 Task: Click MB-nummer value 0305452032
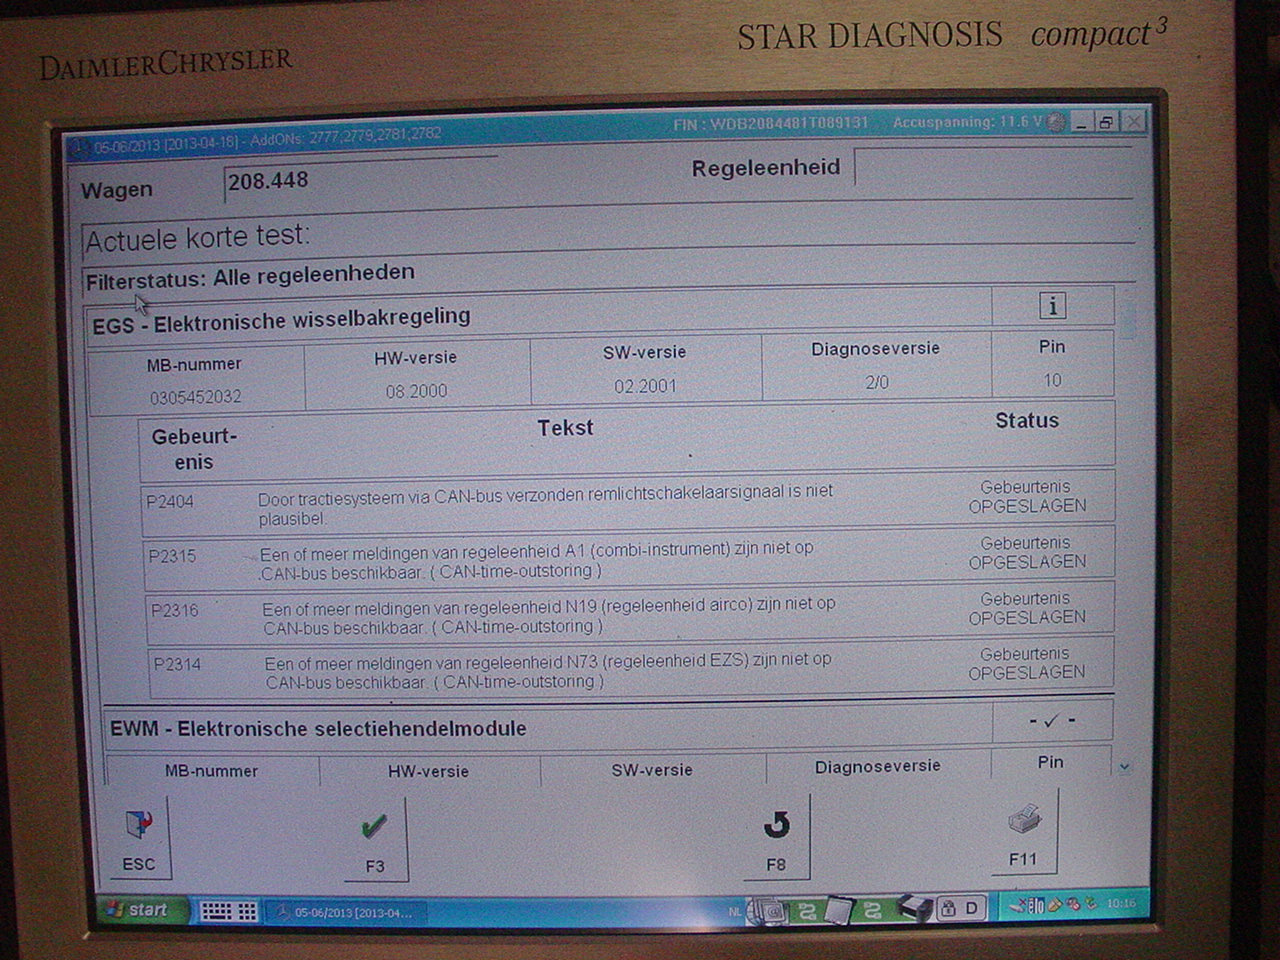pyautogui.click(x=196, y=397)
